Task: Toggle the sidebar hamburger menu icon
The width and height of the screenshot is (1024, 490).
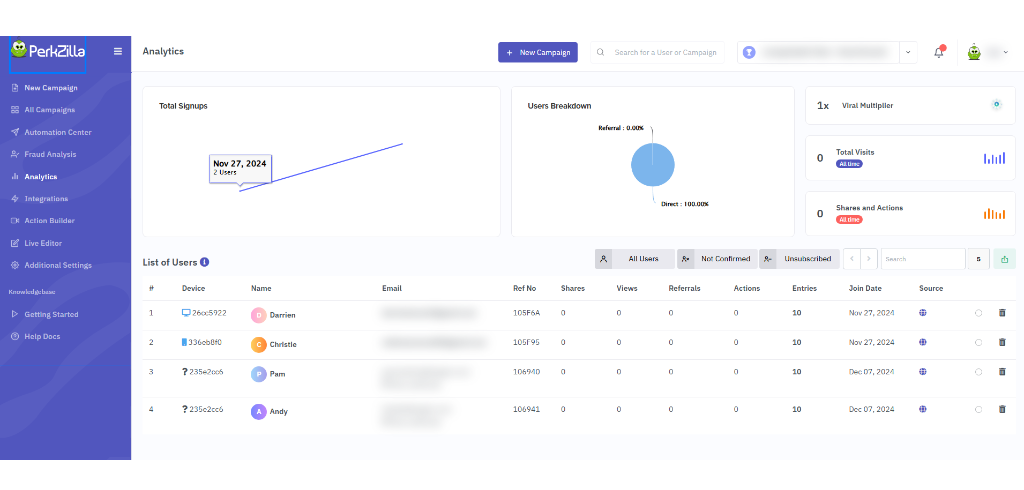Action: click(118, 51)
